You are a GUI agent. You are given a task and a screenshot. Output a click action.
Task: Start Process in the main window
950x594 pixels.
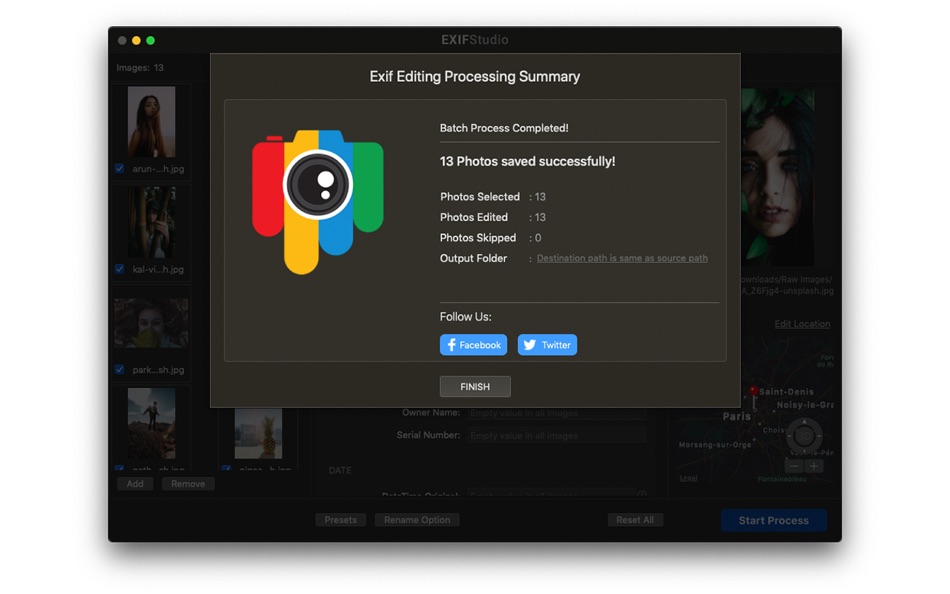coord(774,521)
